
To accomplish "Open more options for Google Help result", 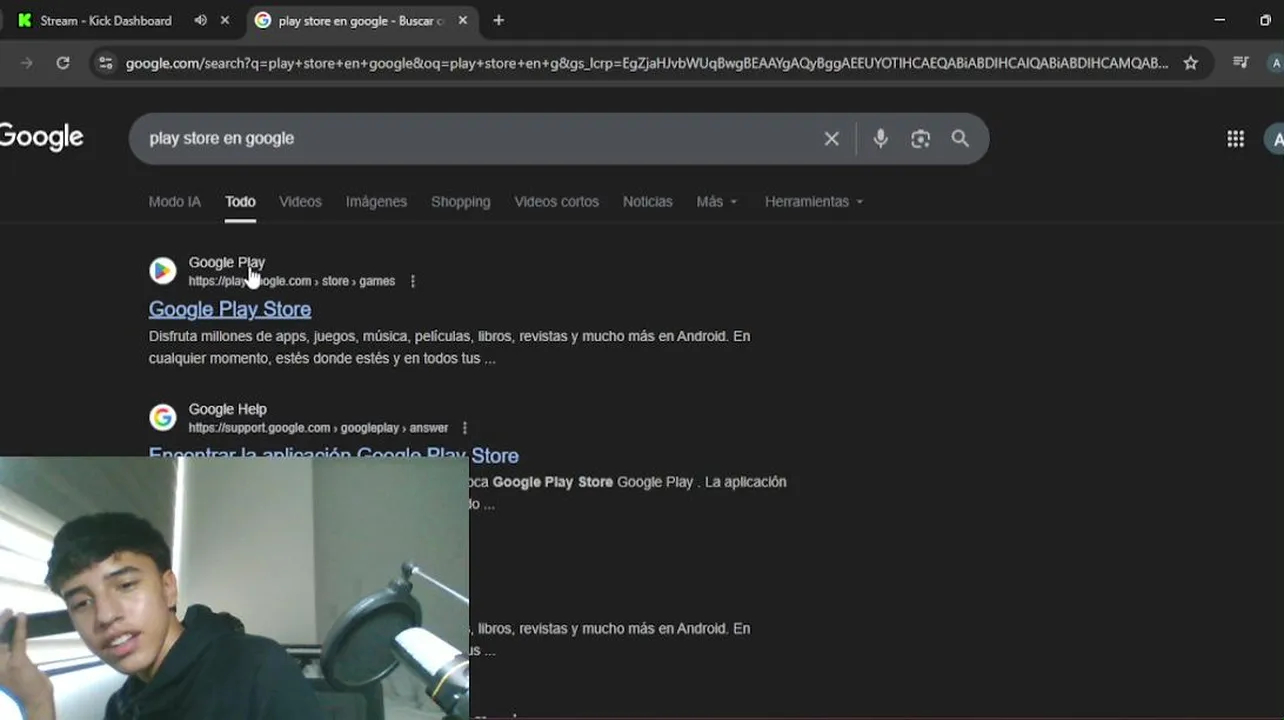I will click(x=464, y=428).
